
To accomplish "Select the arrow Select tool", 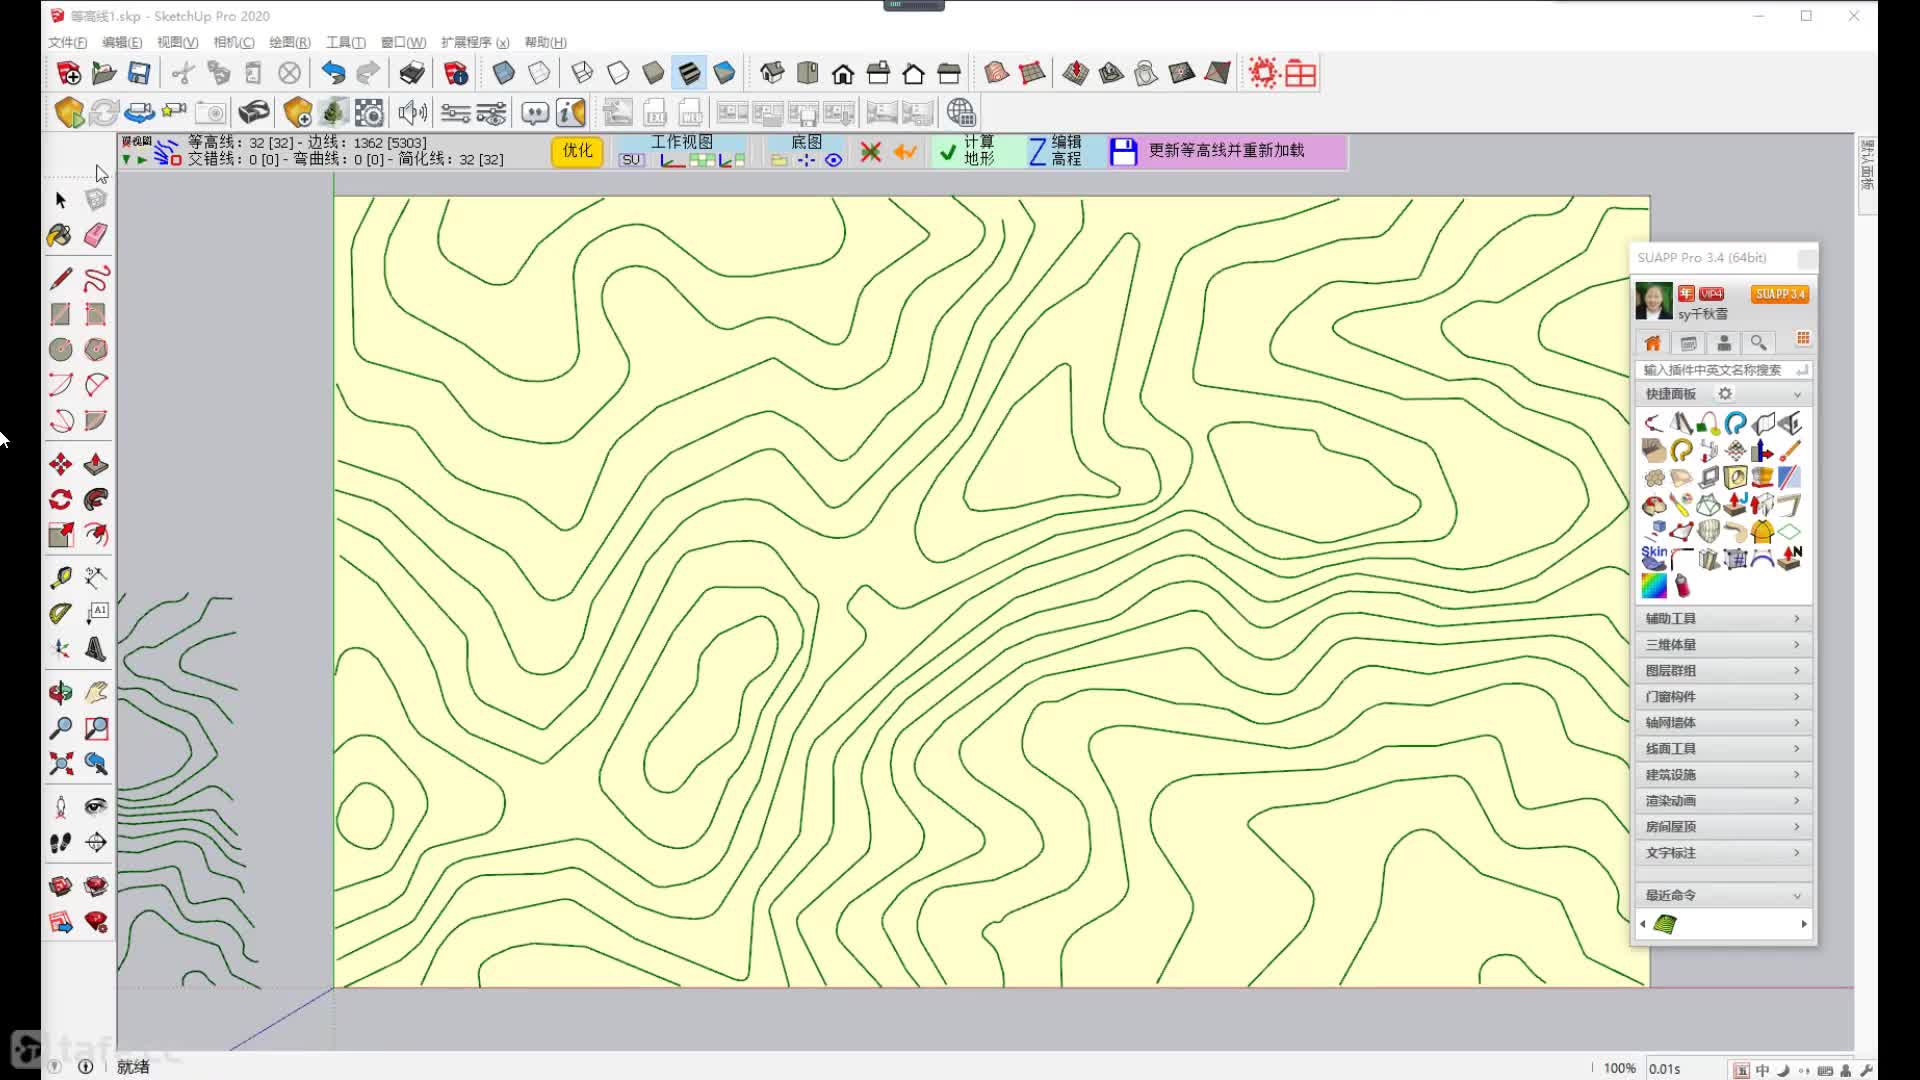I will [61, 200].
